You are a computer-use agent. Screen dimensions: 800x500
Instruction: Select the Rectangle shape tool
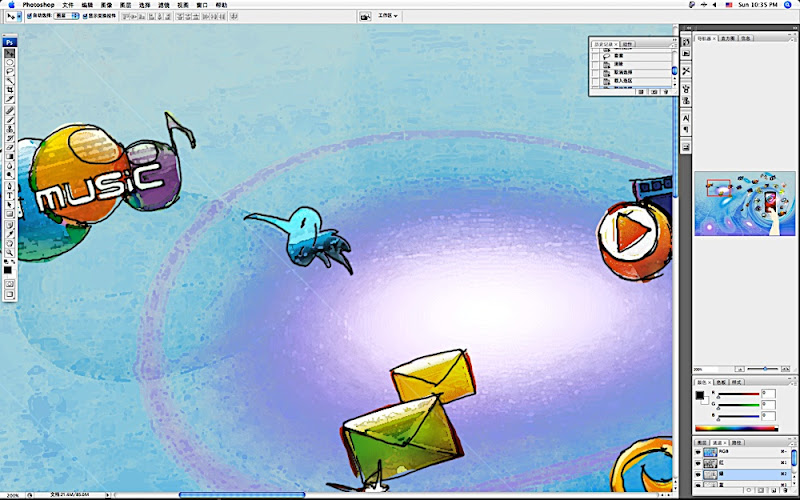[10, 215]
